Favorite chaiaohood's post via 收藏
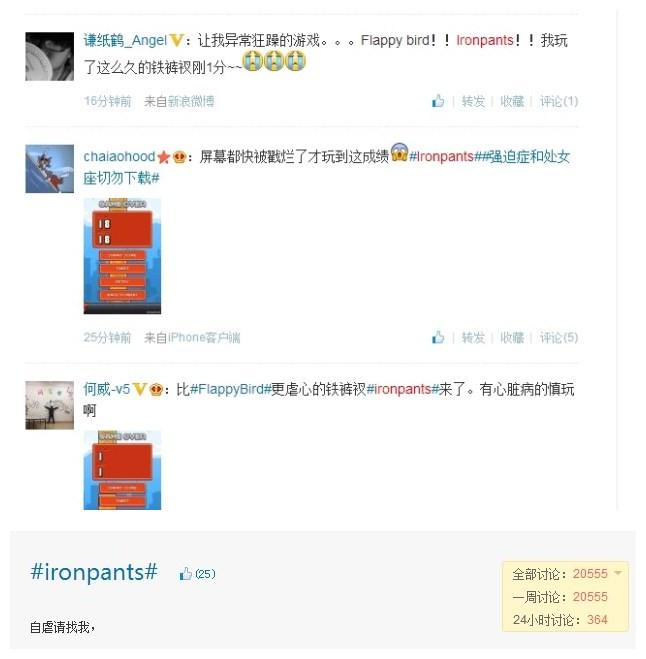 click(x=512, y=337)
